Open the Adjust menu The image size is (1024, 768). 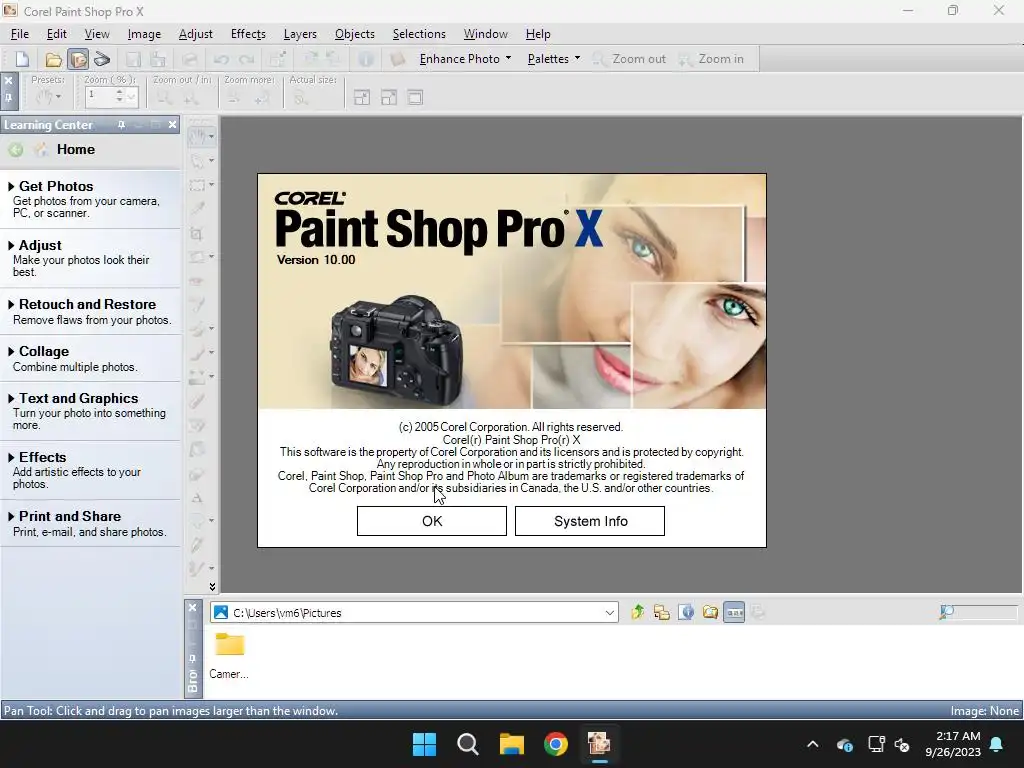195,34
